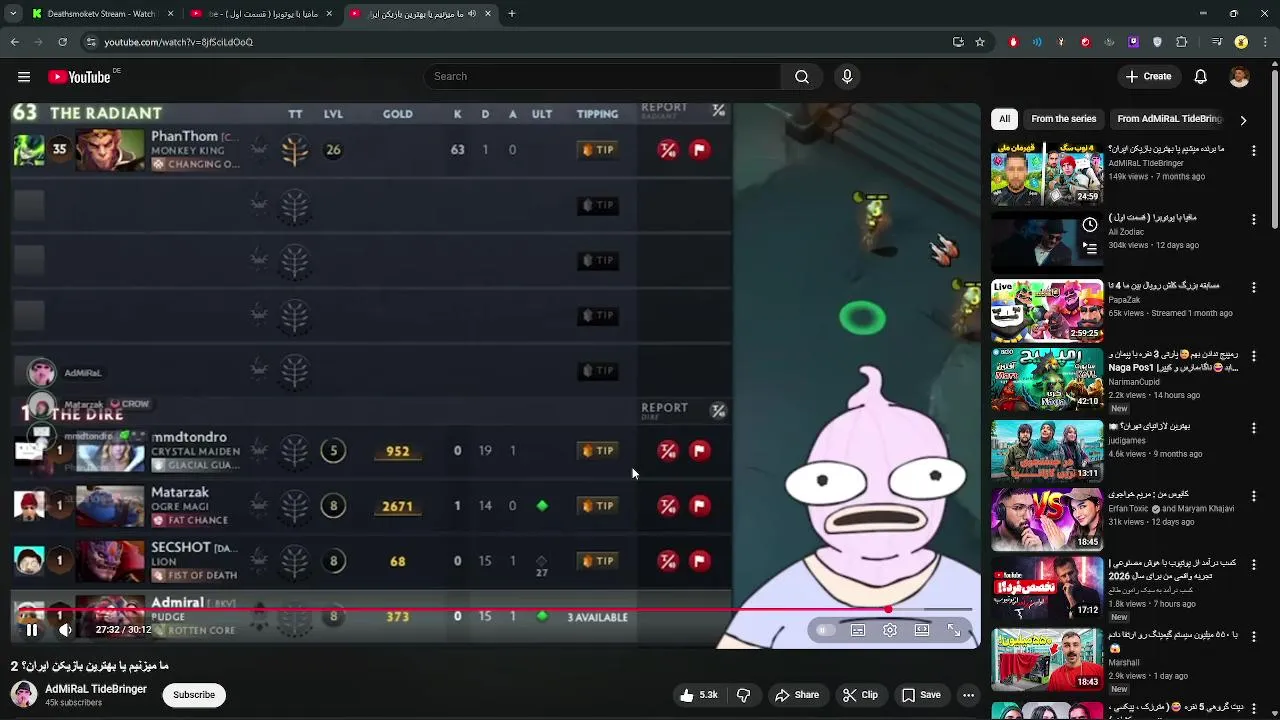Pause the video

[x=32, y=630]
